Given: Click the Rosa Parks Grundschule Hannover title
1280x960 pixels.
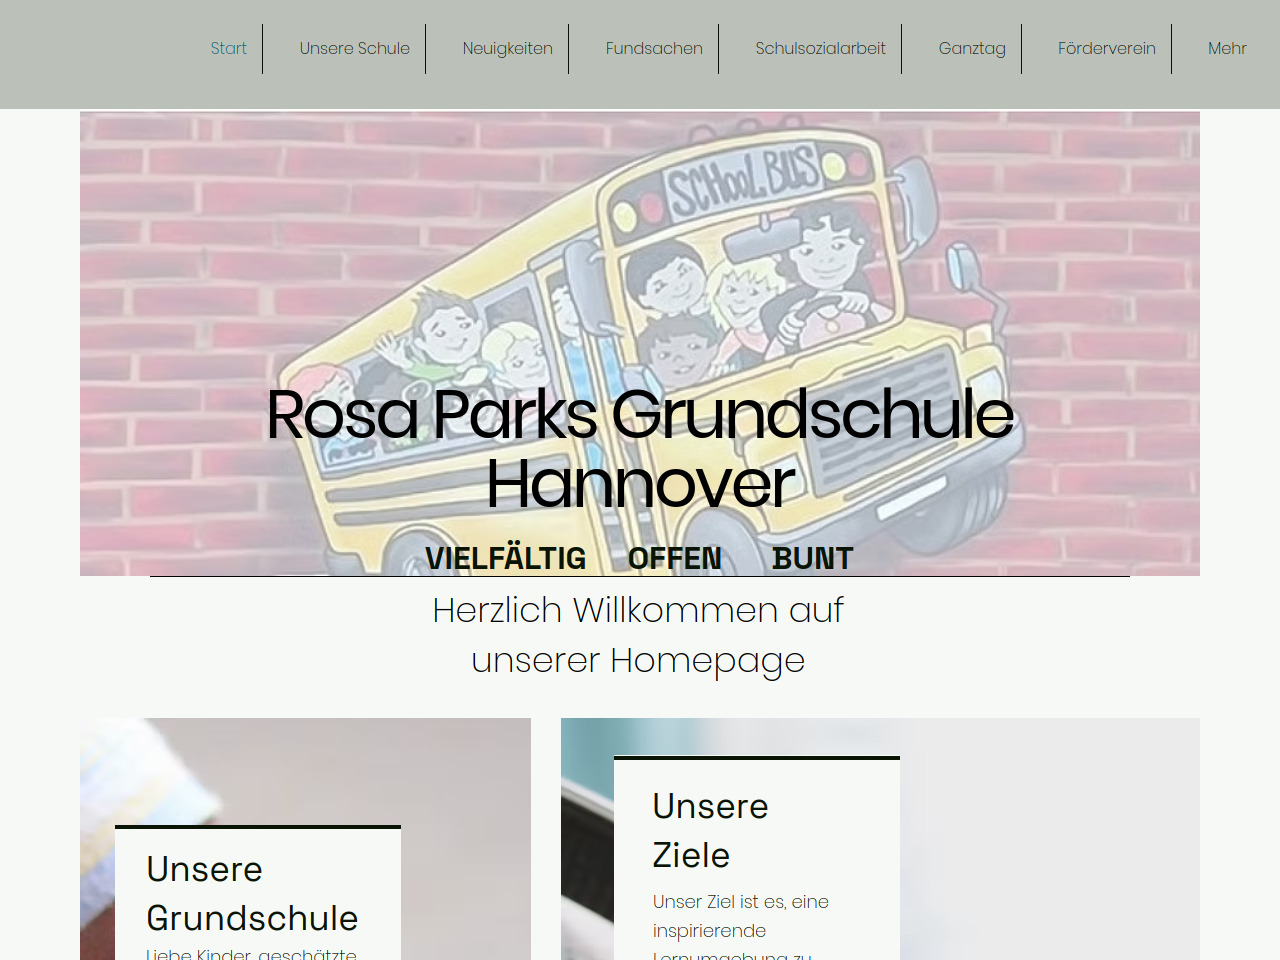Looking at the screenshot, I should [x=640, y=448].
